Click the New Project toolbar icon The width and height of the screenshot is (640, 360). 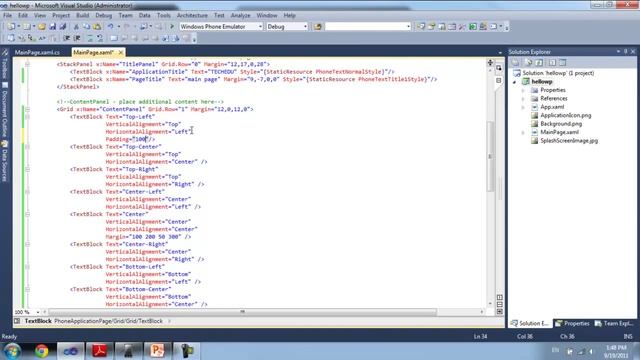pyautogui.click(x=11, y=27)
